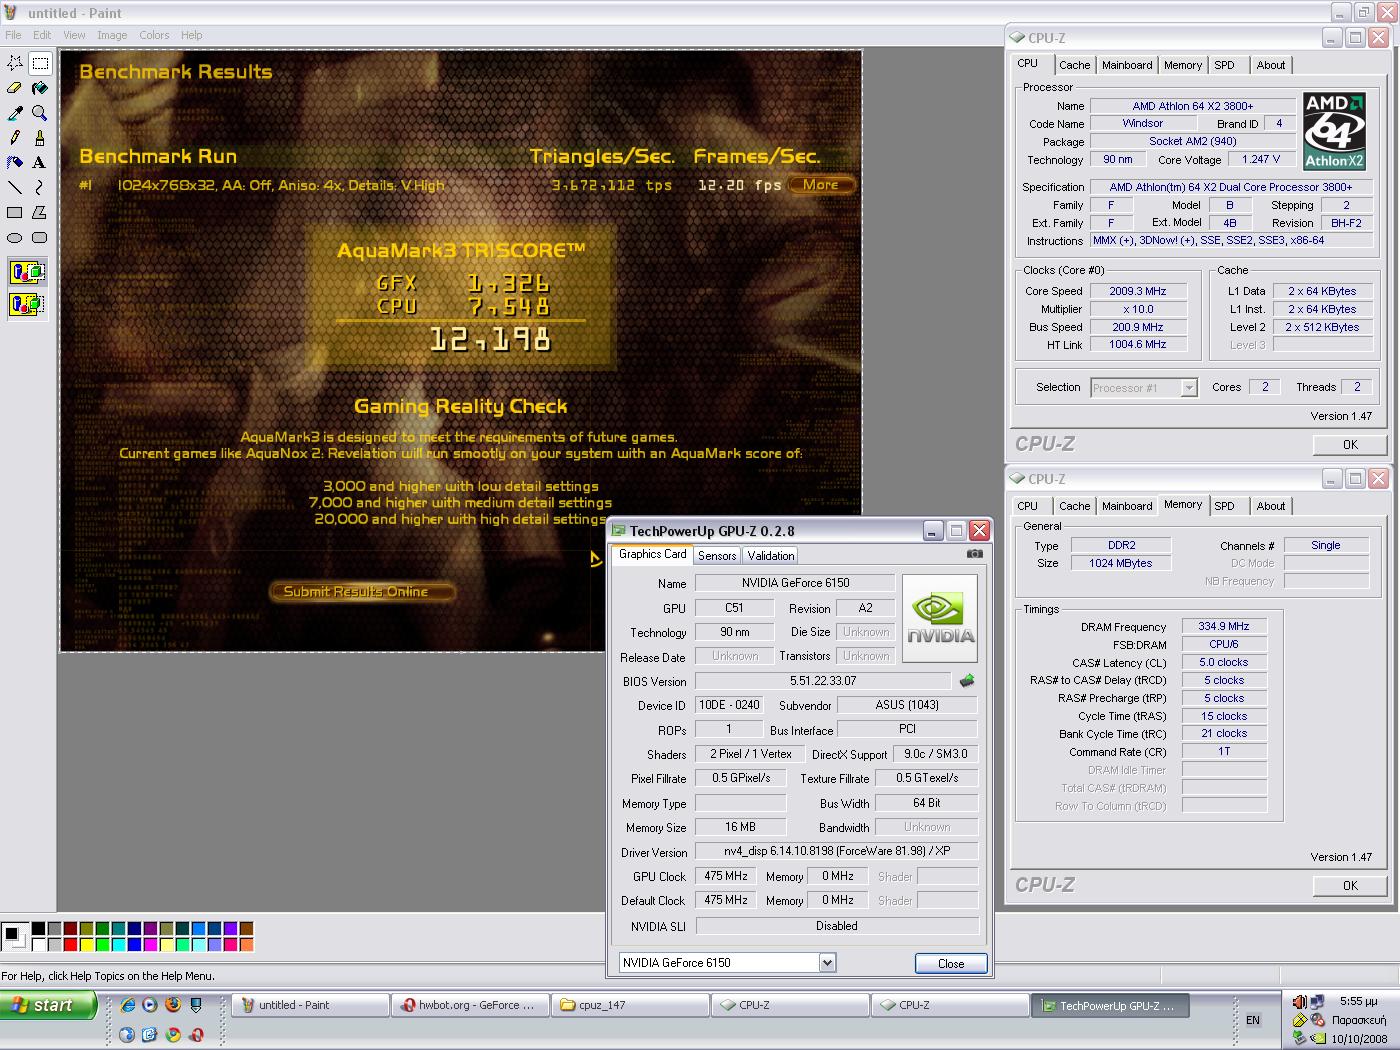The height and width of the screenshot is (1050, 1400).
Task: Open the View menu in Paint
Action: [74, 35]
